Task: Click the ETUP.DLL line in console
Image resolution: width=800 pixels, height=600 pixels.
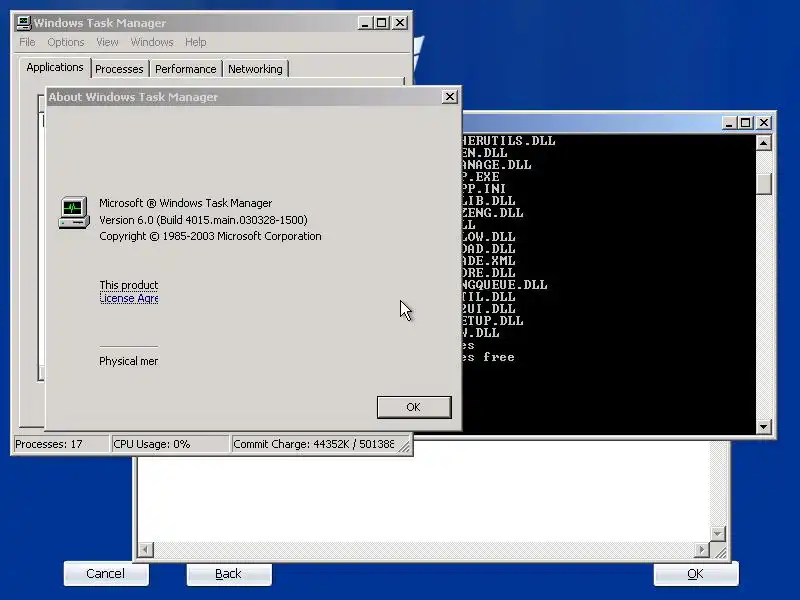Action: coord(492,321)
